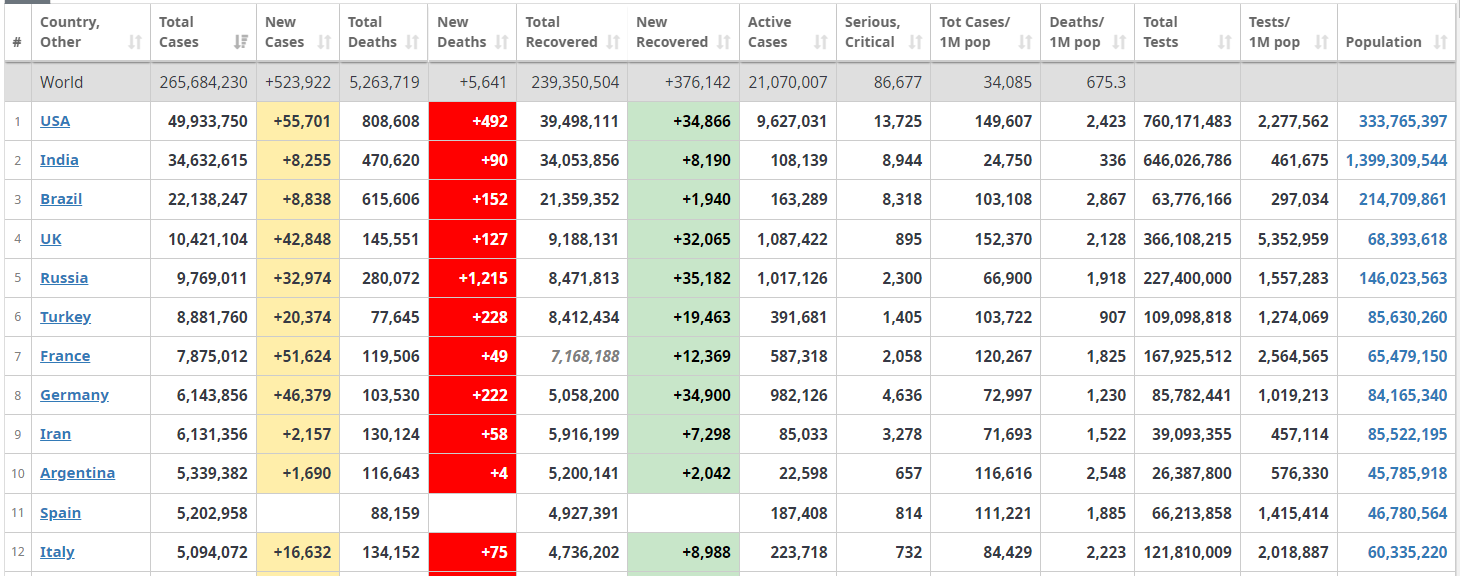
Task: Open the Italy country link
Action: [57, 552]
